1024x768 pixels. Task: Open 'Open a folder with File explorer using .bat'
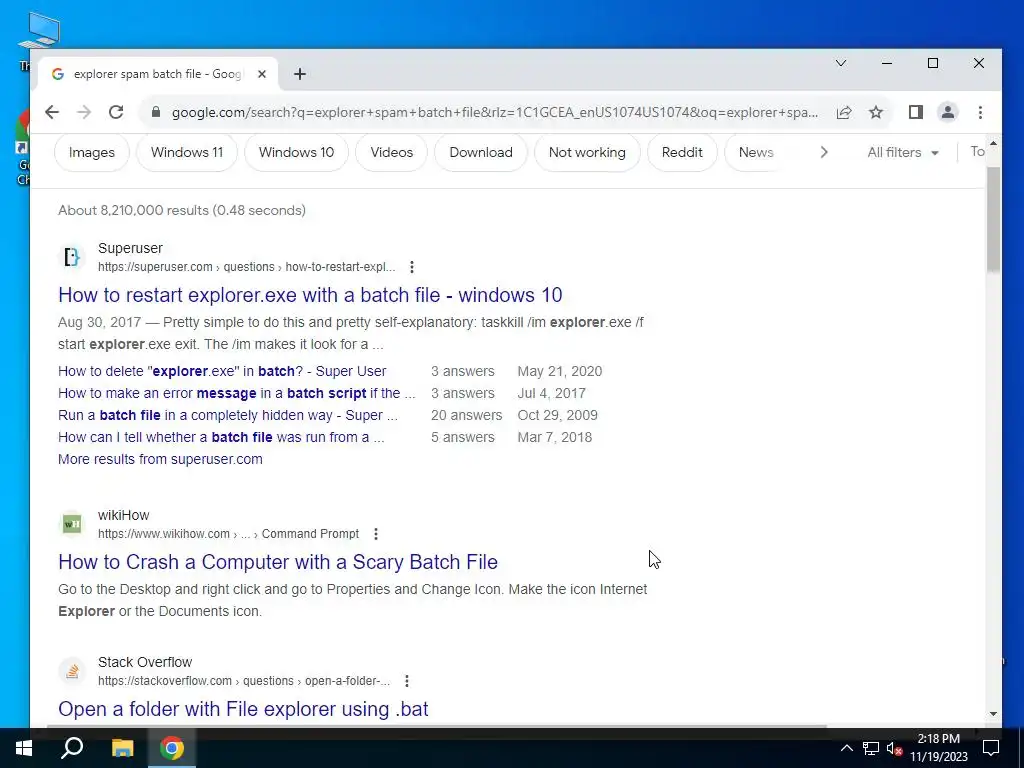point(243,709)
